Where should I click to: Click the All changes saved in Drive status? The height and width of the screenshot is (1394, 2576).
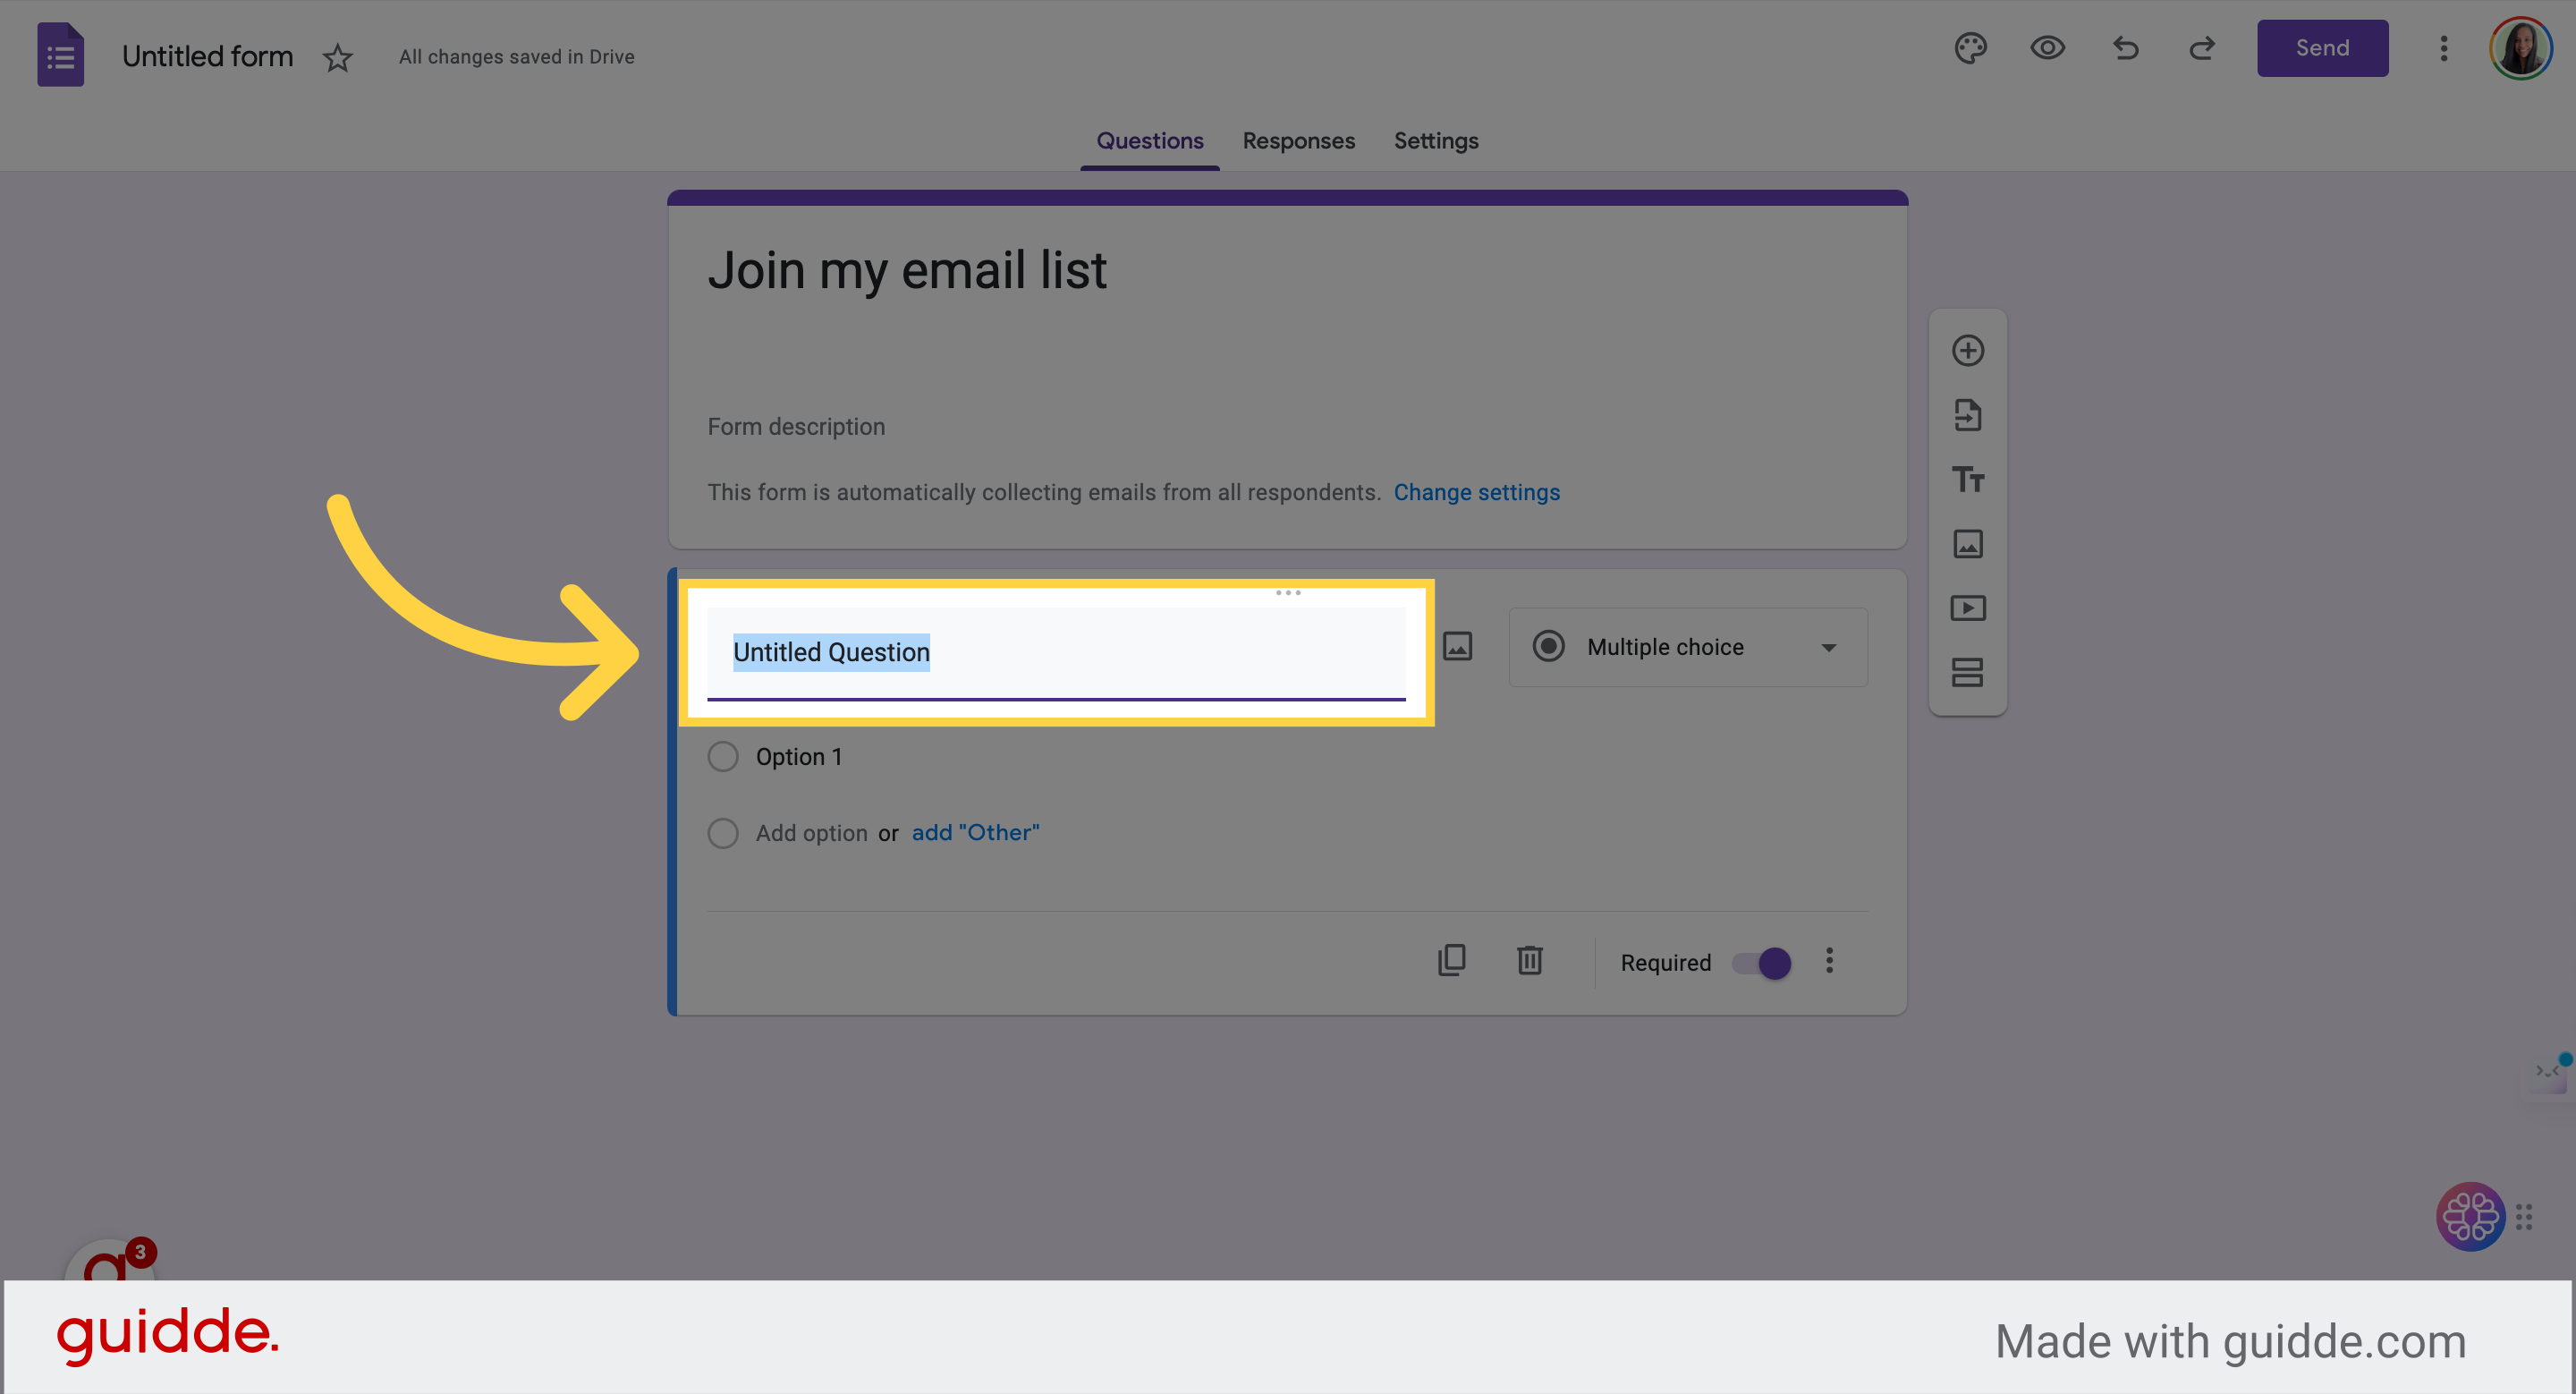click(x=516, y=57)
